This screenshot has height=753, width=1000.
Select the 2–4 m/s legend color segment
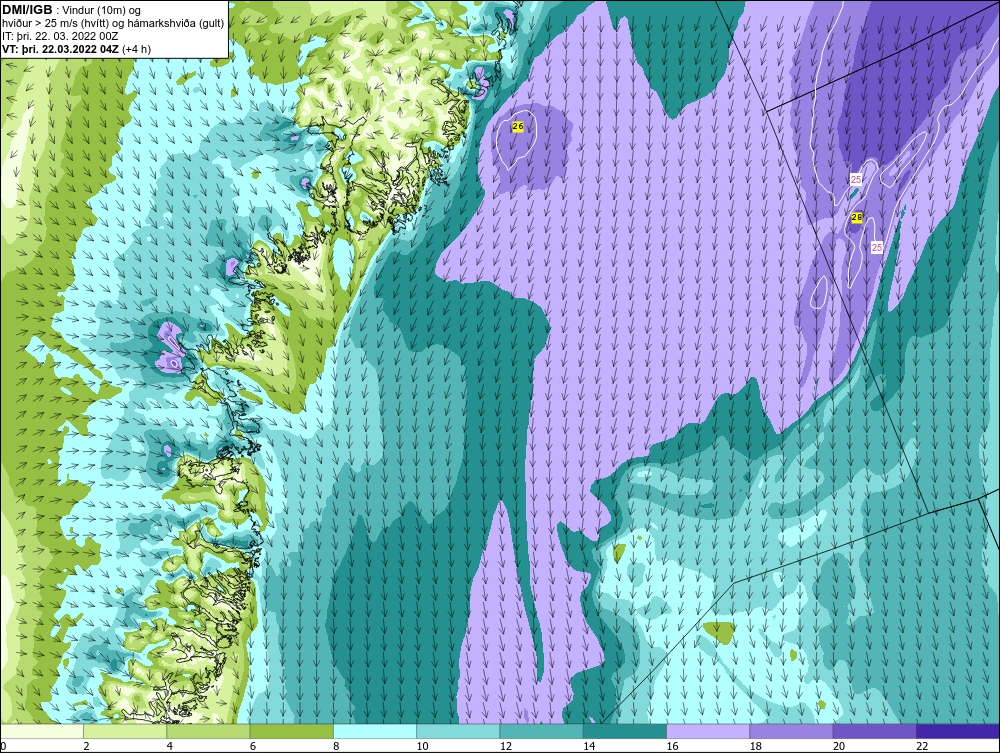click(x=125, y=731)
